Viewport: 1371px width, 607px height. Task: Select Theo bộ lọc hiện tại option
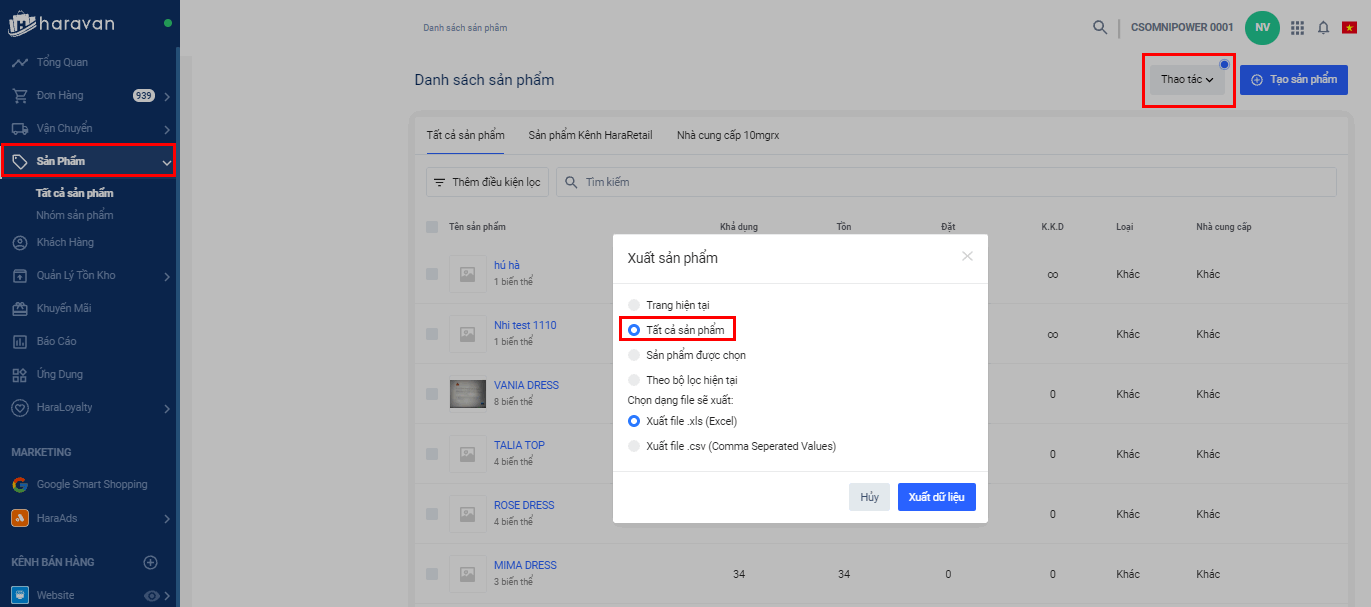tap(633, 380)
